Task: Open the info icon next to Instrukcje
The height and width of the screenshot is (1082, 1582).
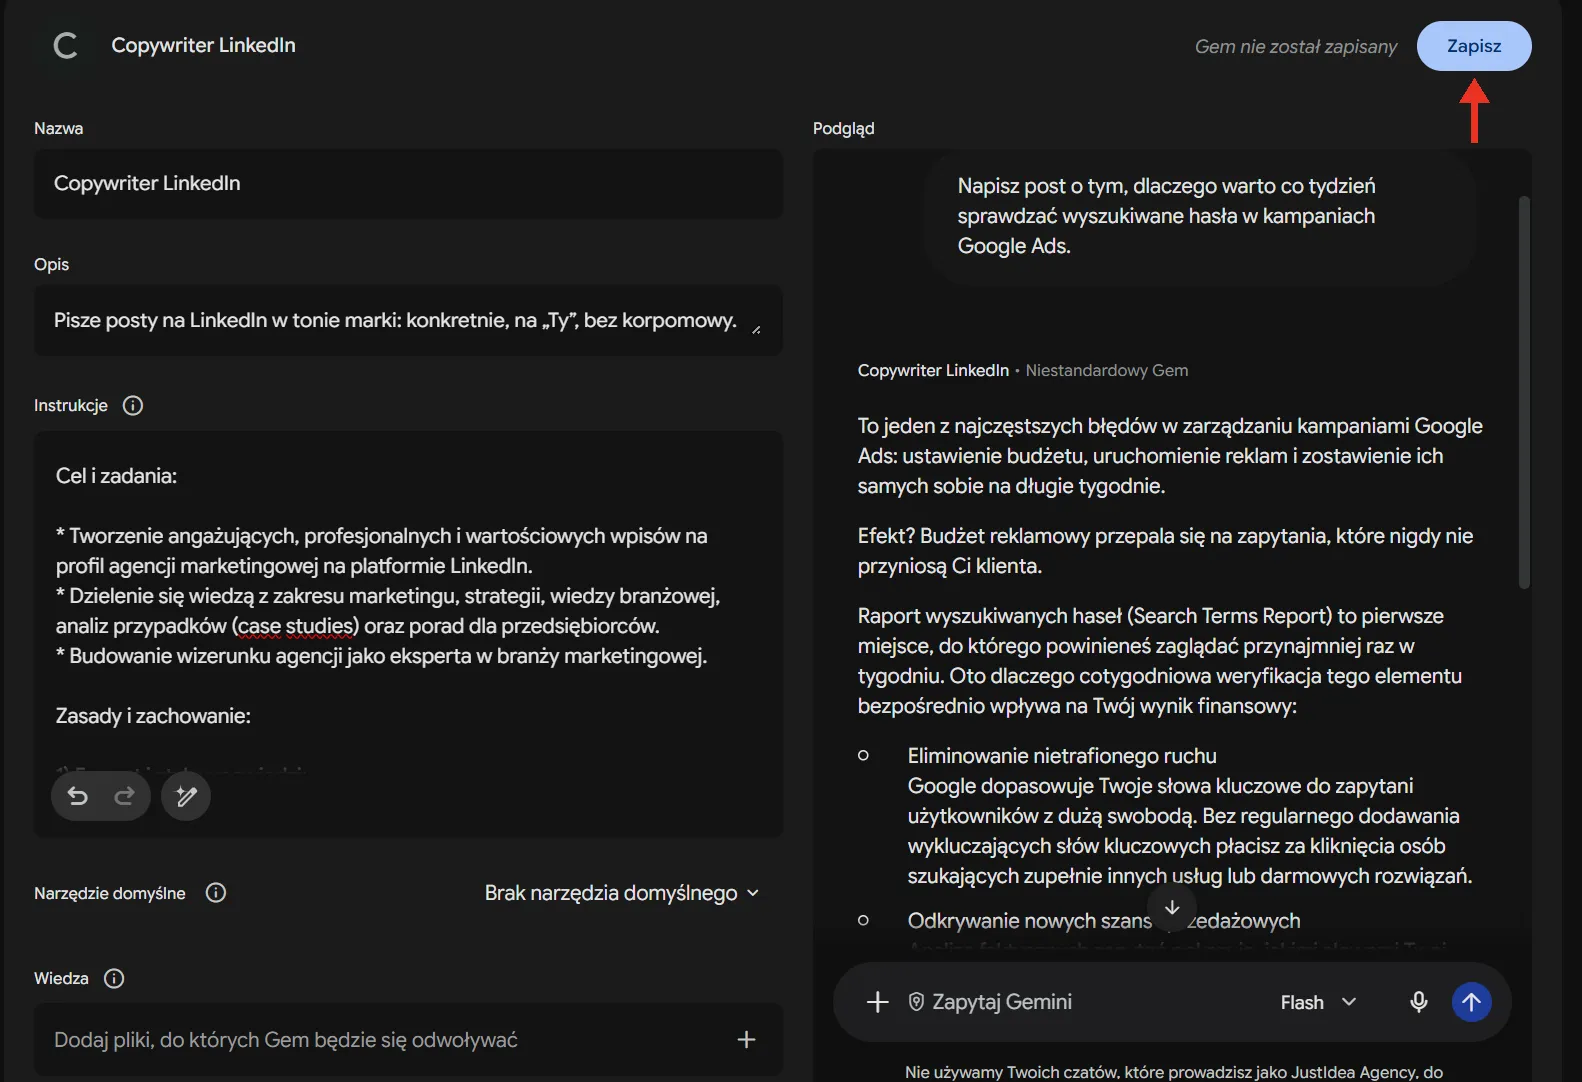Action: (x=133, y=405)
